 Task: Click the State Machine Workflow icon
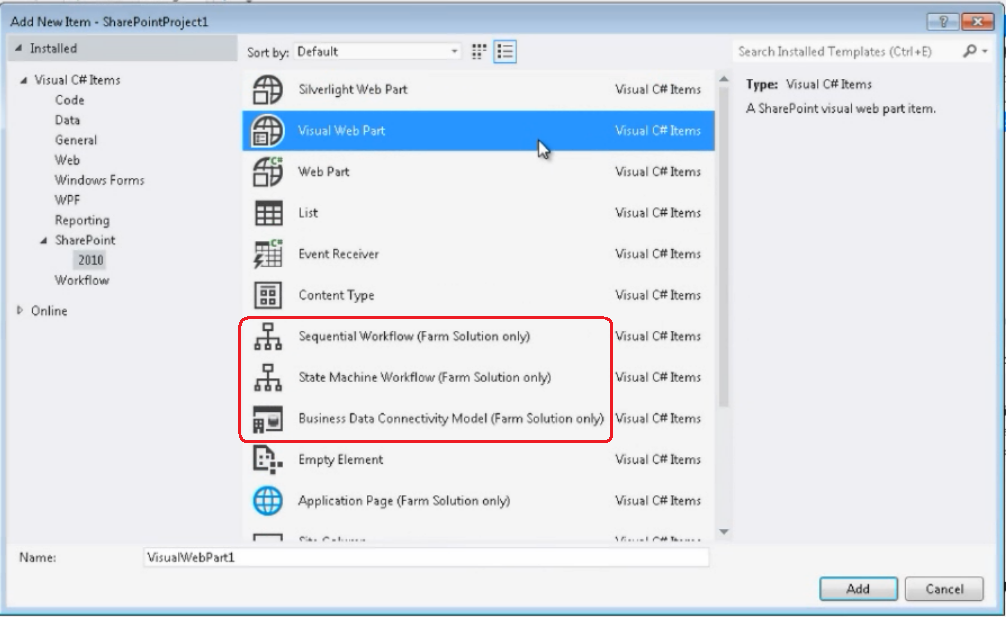coord(268,377)
